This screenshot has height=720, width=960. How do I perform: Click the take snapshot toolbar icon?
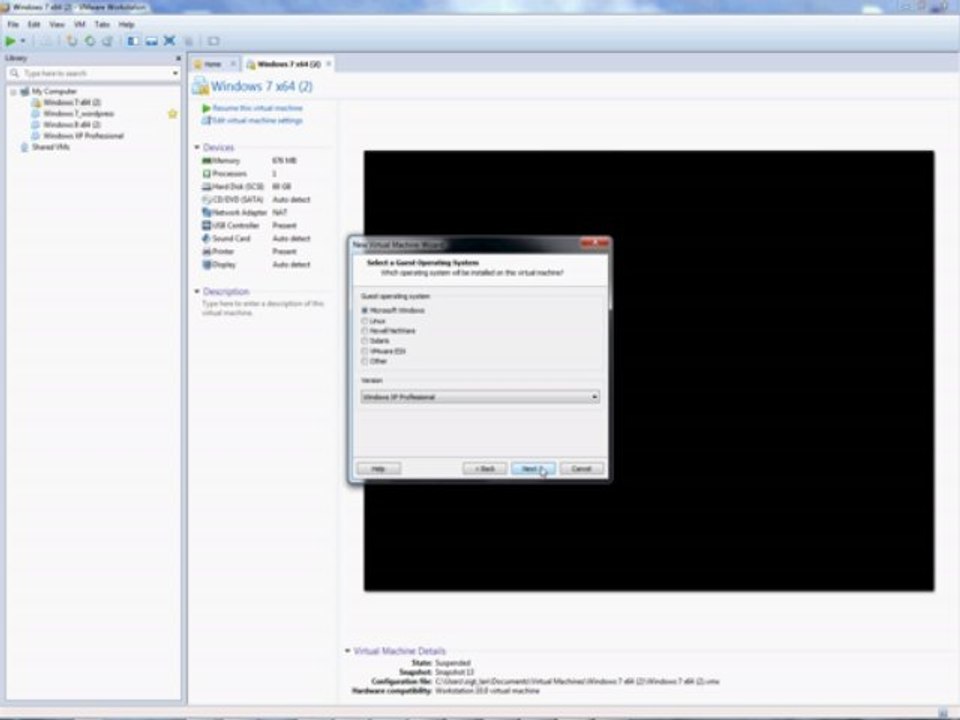[x=72, y=41]
